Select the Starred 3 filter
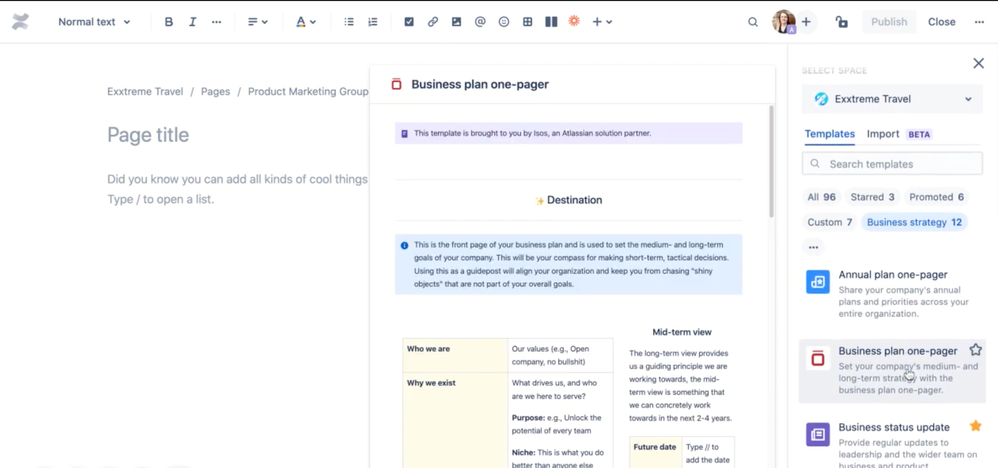This screenshot has width=998, height=468. click(872, 197)
